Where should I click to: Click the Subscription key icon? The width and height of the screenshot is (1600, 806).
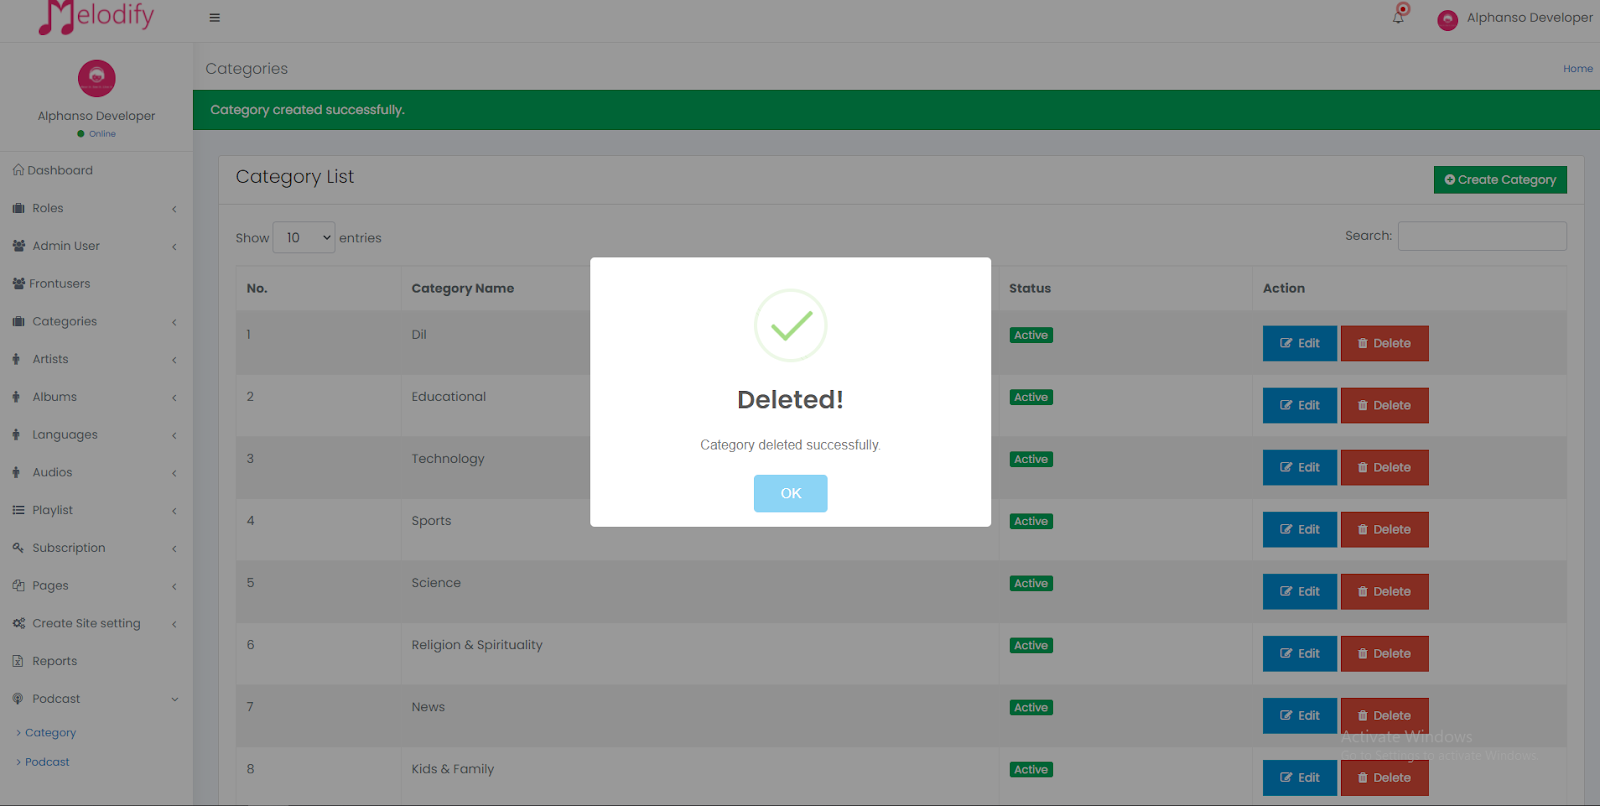(18, 548)
